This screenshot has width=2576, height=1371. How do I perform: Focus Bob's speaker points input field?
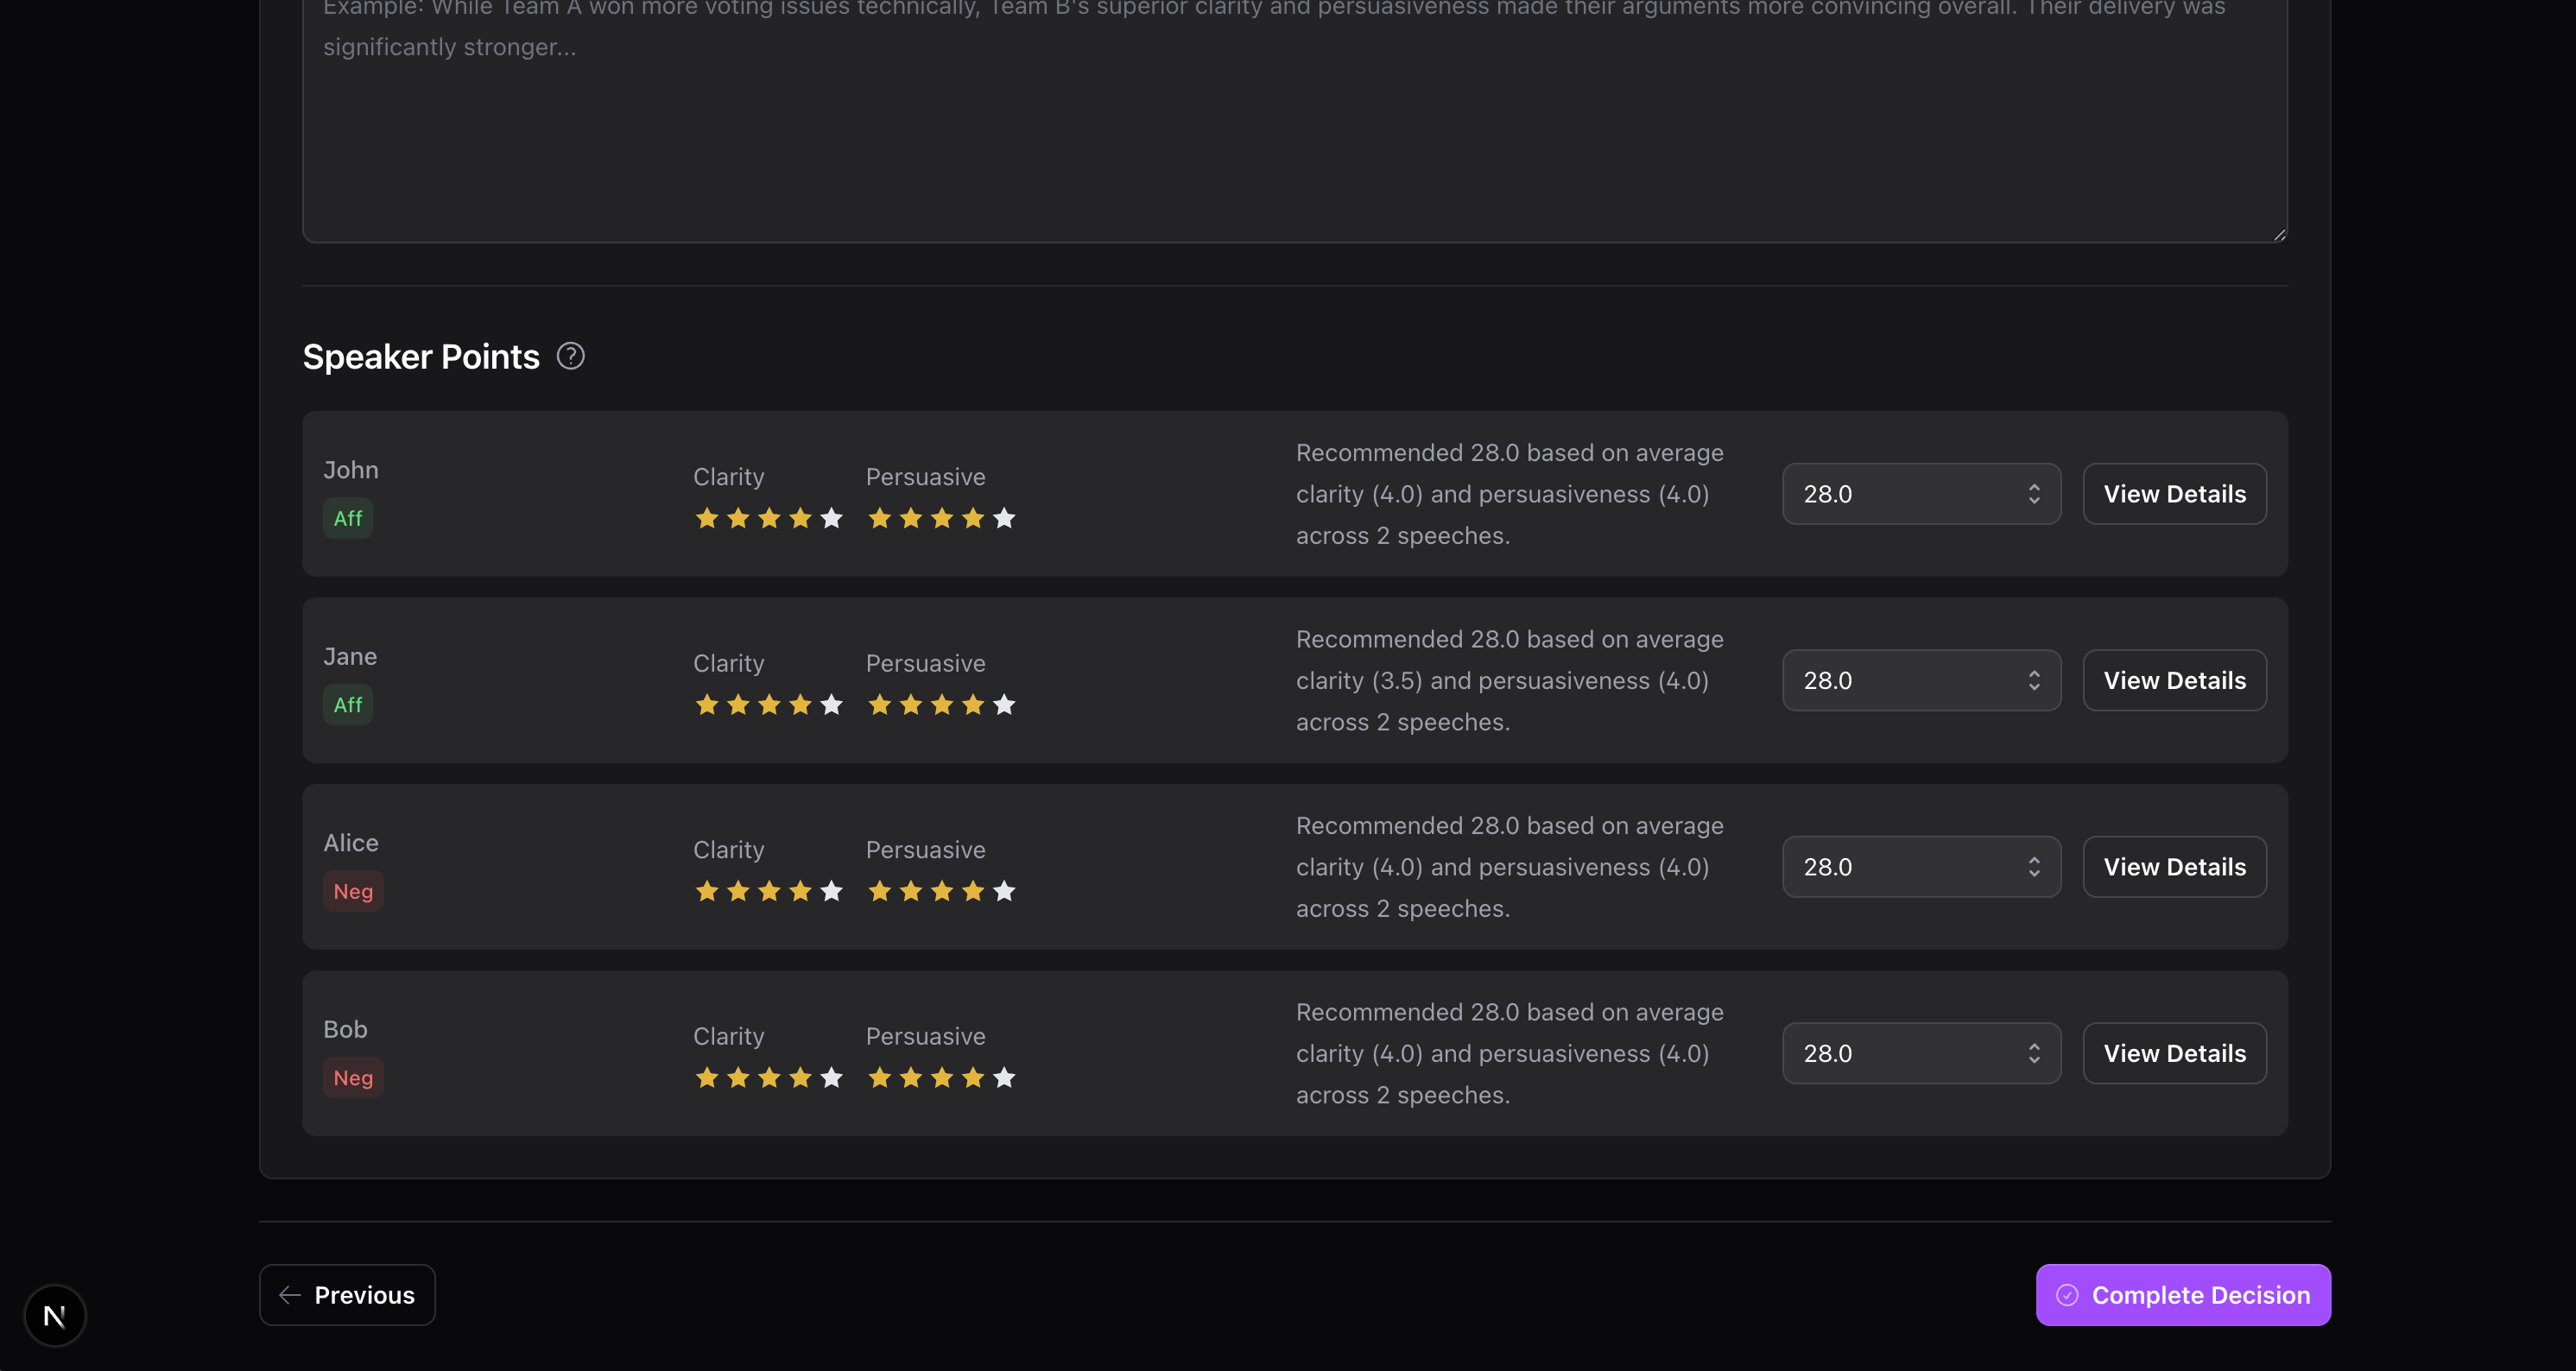pyautogui.click(x=1900, y=1053)
